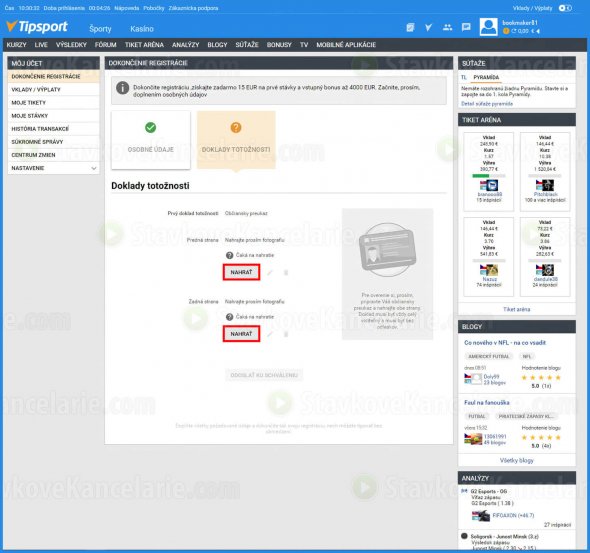
Task: Open Tiket aréna footer link
Action: pyautogui.click(x=517, y=309)
